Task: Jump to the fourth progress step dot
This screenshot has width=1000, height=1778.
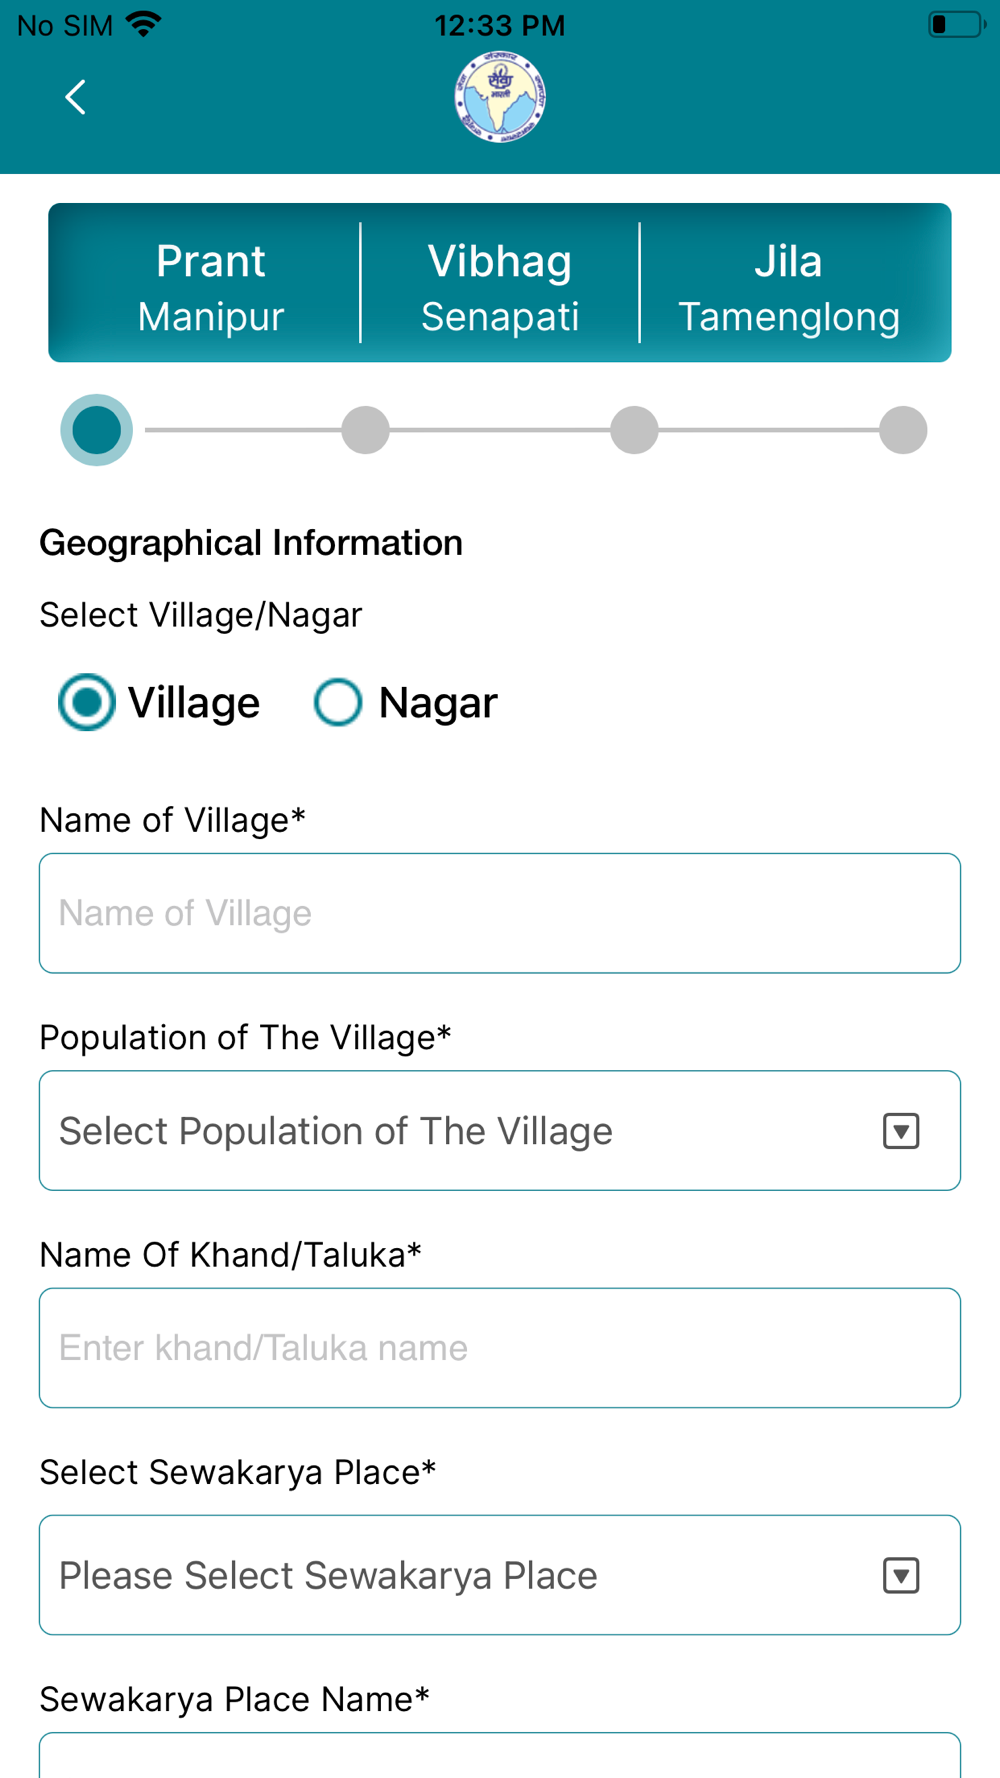Action: tap(903, 430)
